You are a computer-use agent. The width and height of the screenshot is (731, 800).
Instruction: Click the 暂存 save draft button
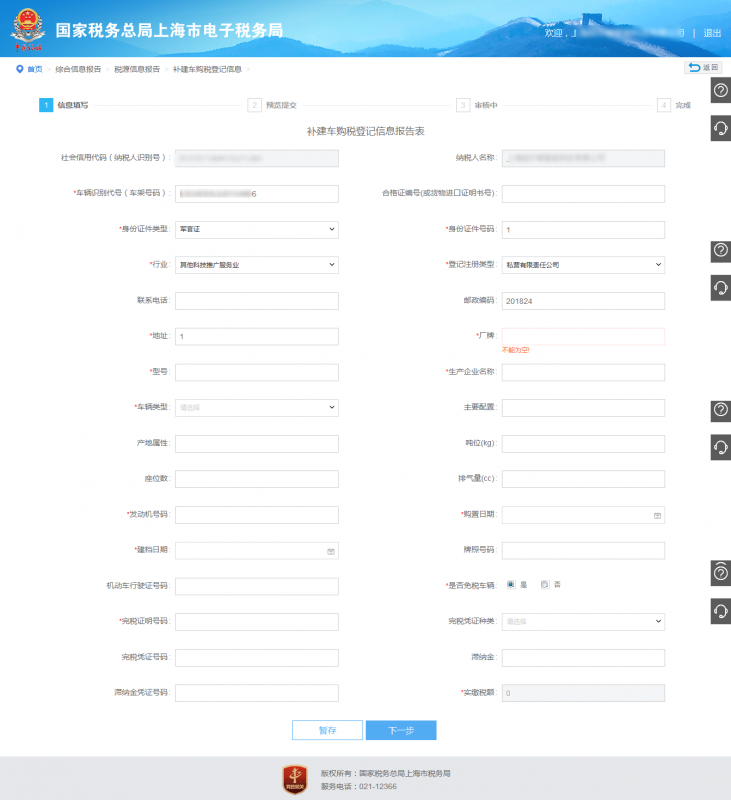click(327, 730)
